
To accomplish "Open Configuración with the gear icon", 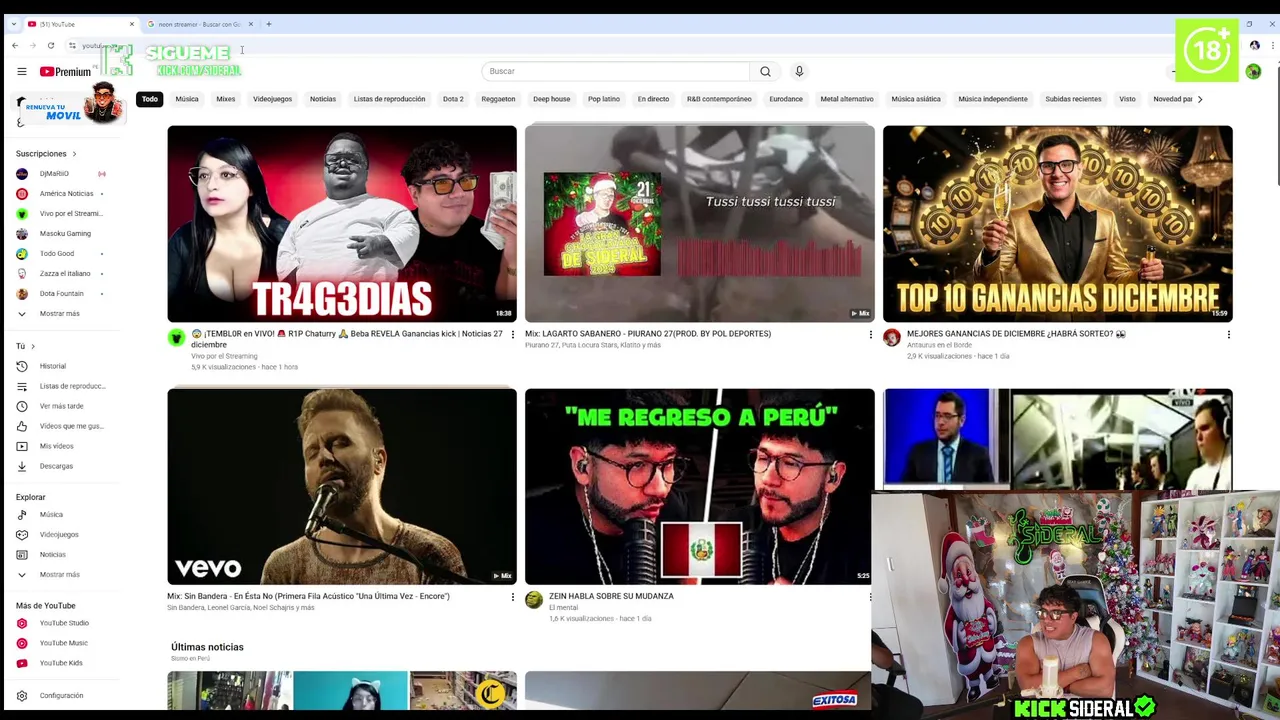I will point(22,696).
